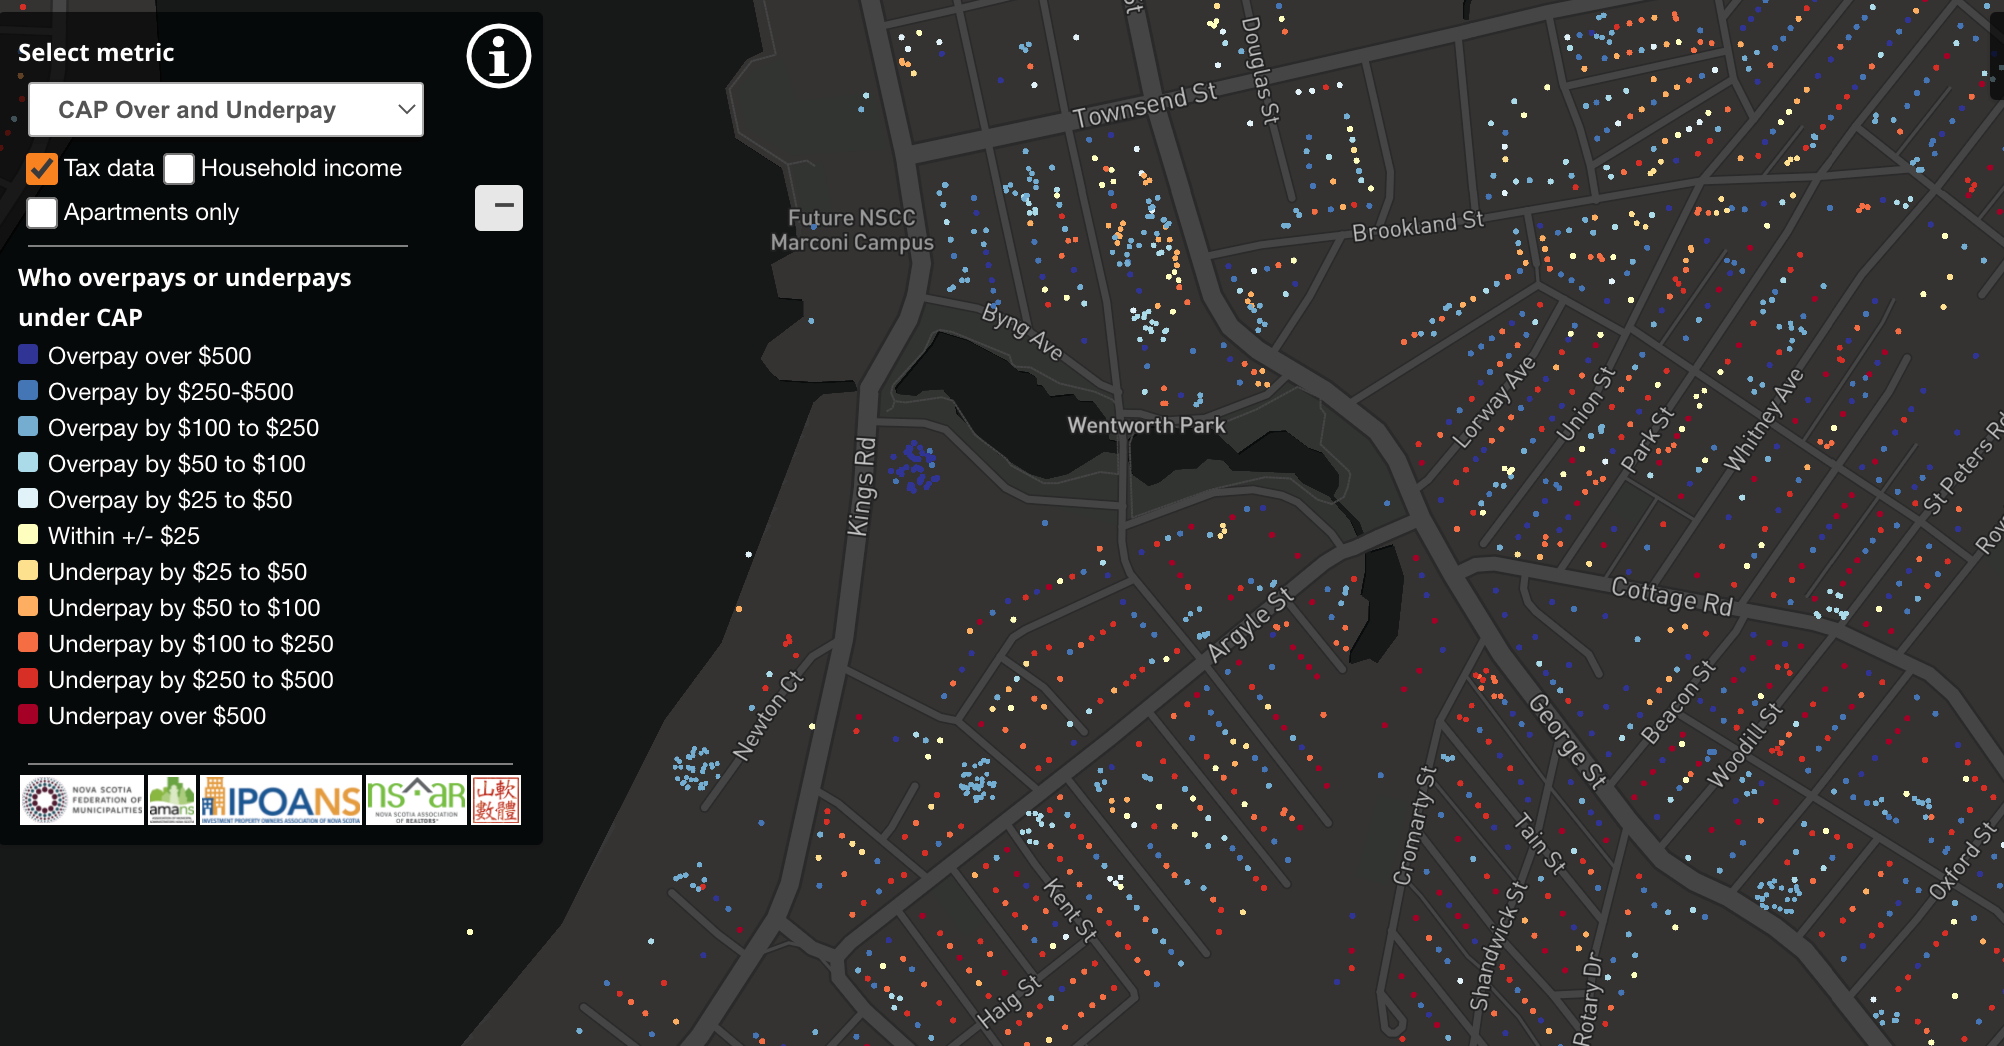Image resolution: width=2004 pixels, height=1046 pixels.
Task: Open the red Chinese-character seal logo
Action: pyautogui.click(x=496, y=800)
